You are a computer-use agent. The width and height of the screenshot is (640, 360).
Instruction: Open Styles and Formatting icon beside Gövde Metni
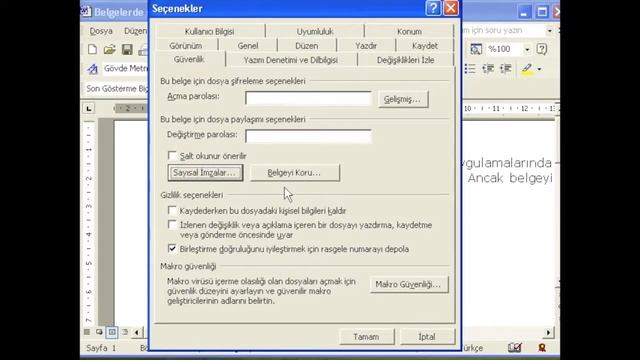click(93, 69)
